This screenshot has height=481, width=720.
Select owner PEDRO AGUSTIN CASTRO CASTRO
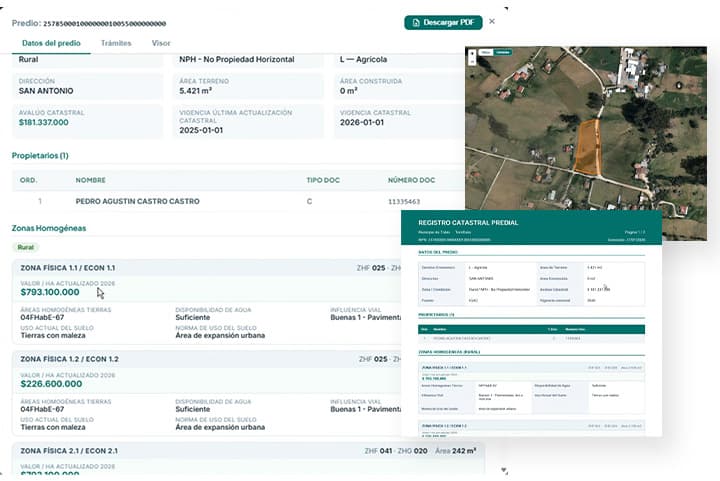[137, 201]
